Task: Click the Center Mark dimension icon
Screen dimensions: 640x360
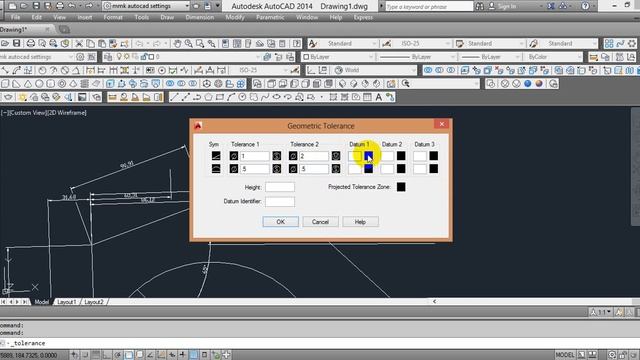Action: 162,70
